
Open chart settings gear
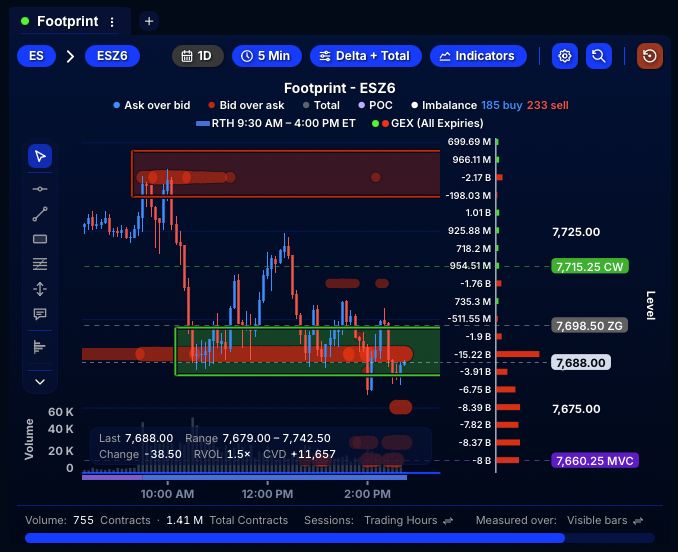click(564, 56)
